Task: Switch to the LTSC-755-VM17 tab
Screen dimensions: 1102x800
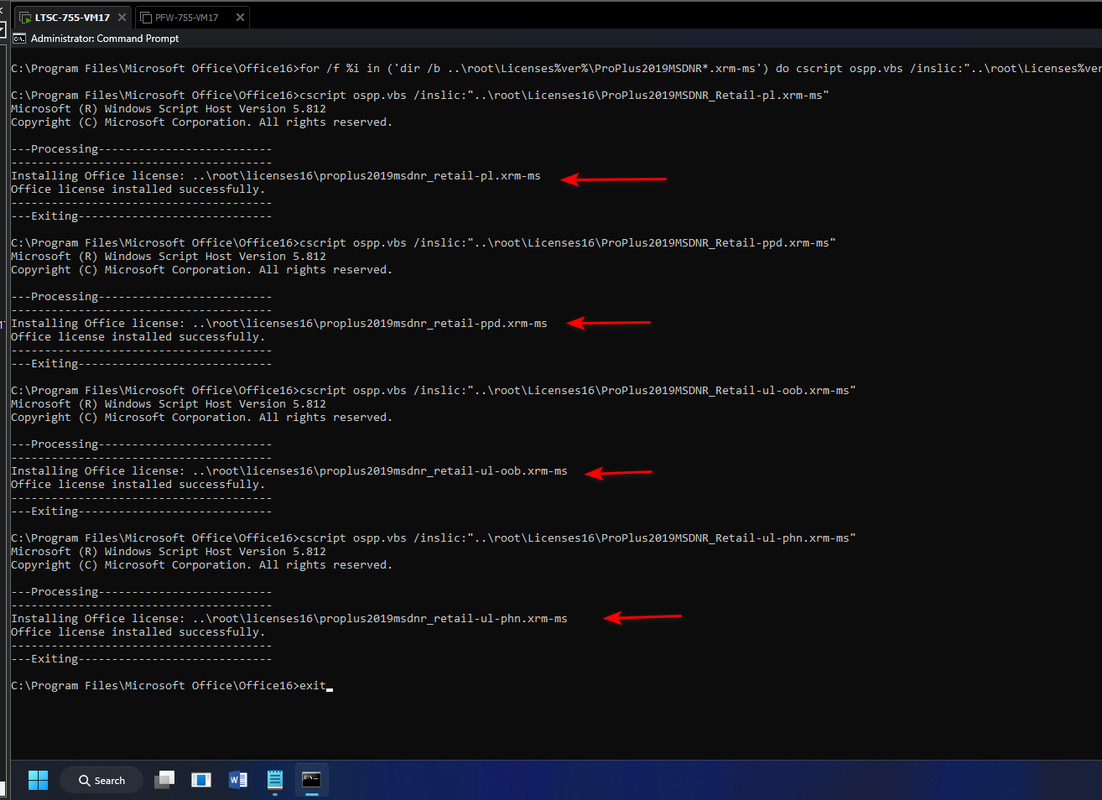Action: click(72, 18)
